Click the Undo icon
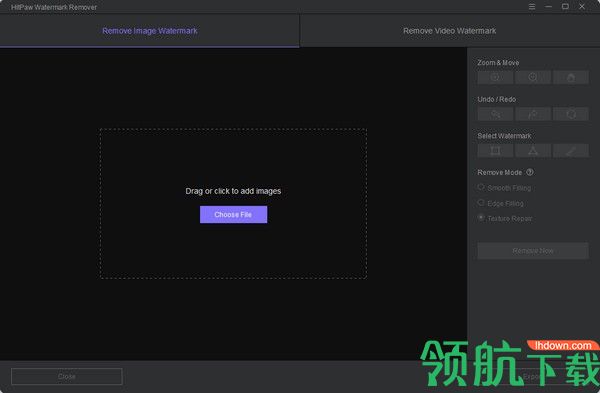The image size is (600, 393). (495, 114)
